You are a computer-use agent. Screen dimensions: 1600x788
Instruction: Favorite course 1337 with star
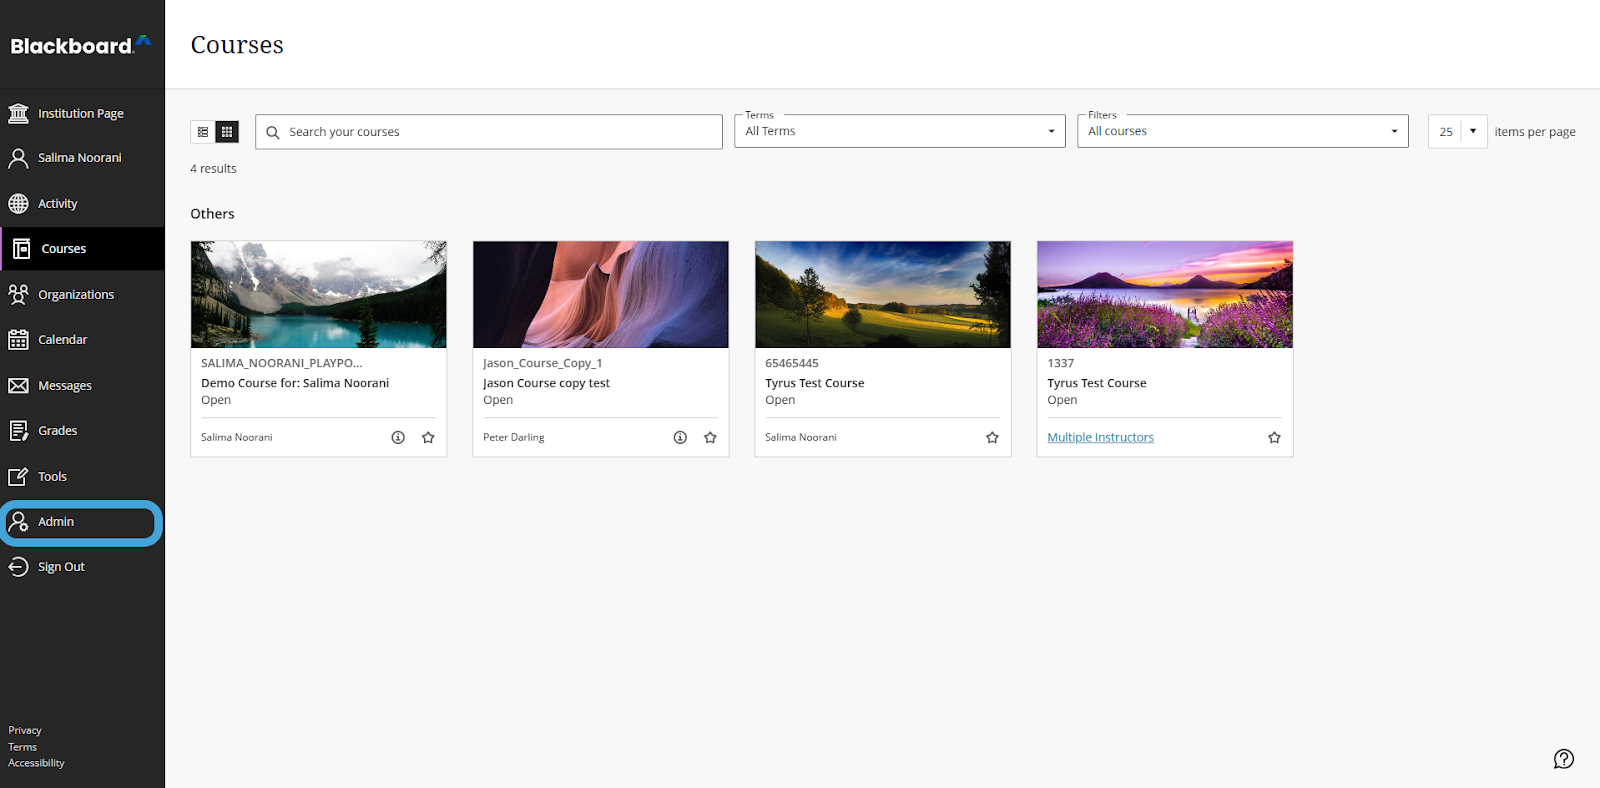(x=1274, y=437)
